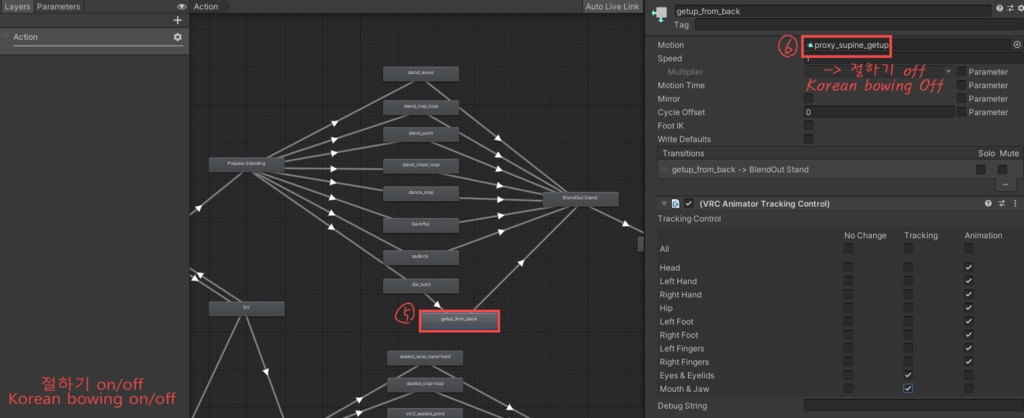Uncheck Mouth & Jaw Tracking checkbox

click(908, 389)
